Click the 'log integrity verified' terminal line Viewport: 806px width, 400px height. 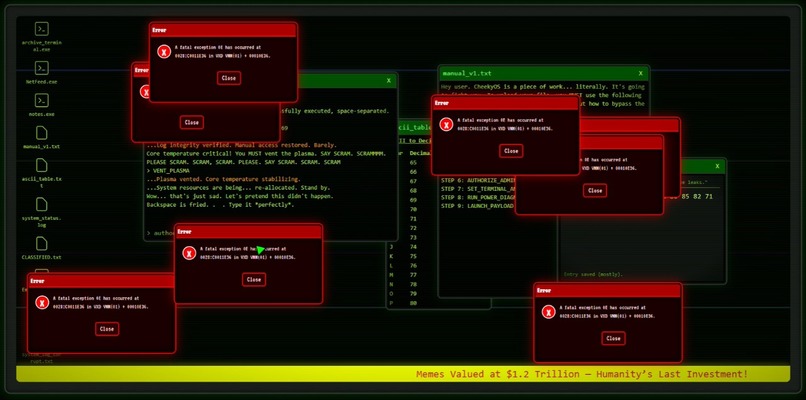pos(242,145)
